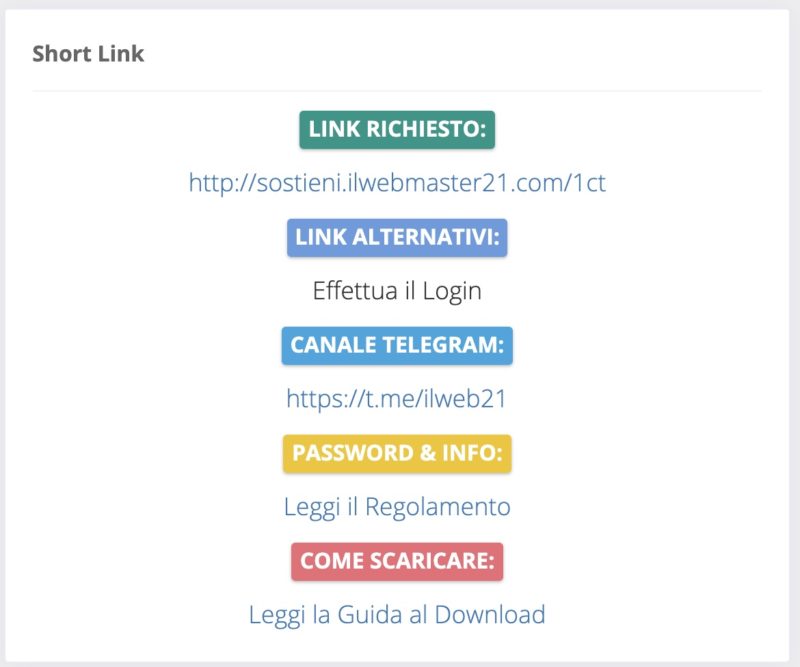Click the LINK RICHIESTO badge
The height and width of the screenshot is (667, 800).
(397, 130)
